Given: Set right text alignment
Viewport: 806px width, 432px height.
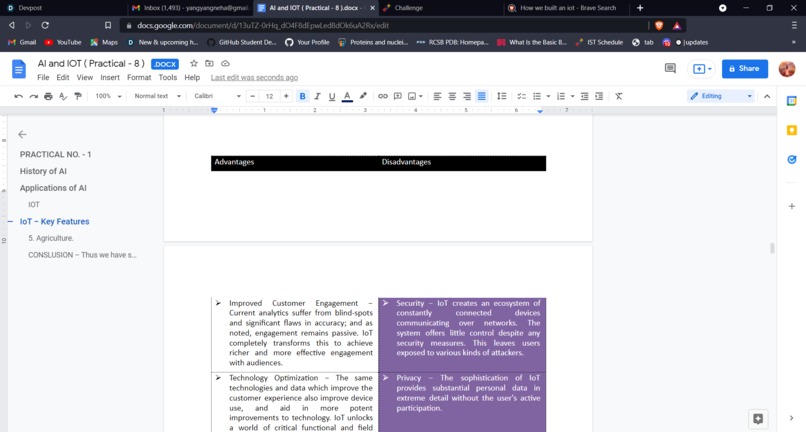Looking at the screenshot, I should coord(467,96).
